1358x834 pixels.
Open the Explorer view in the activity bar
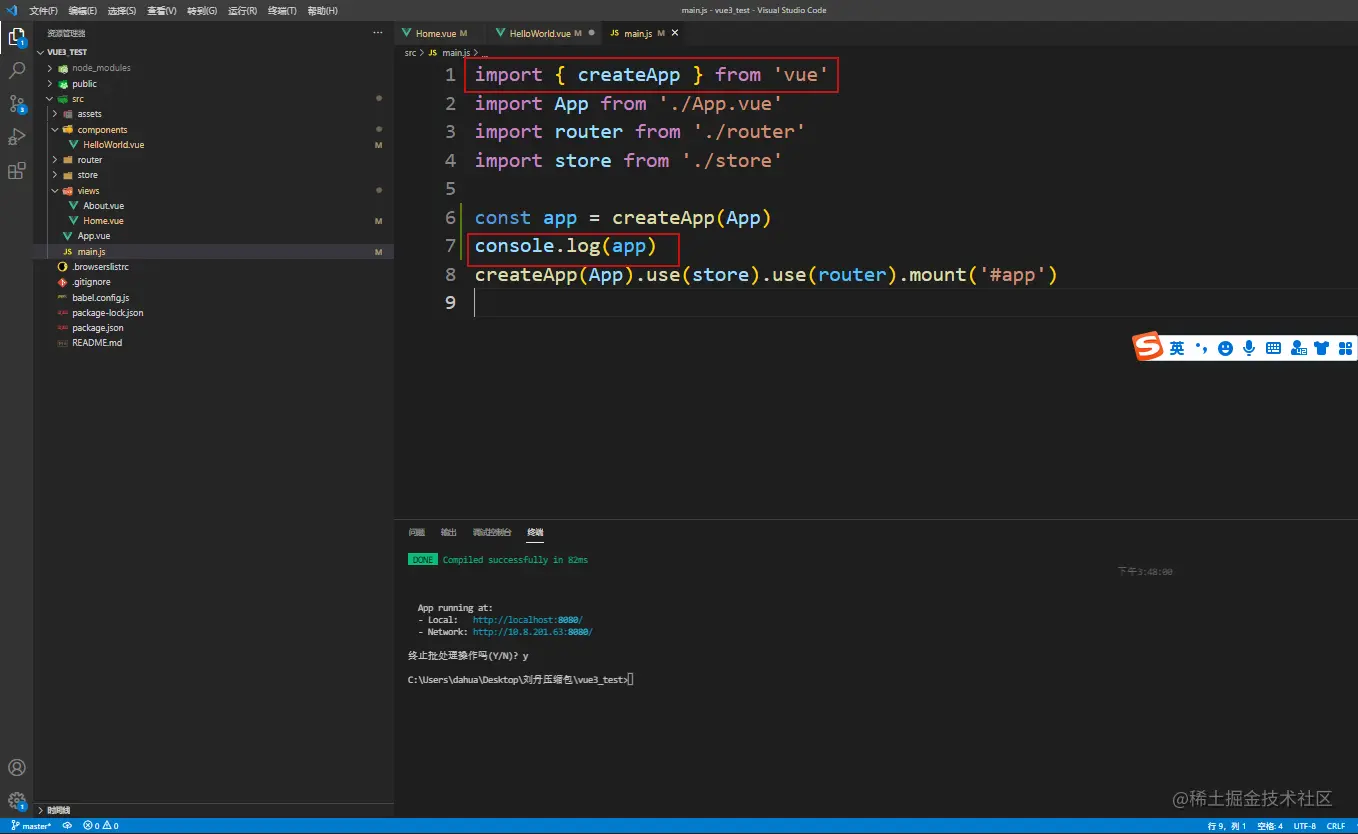(x=16, y=38)
